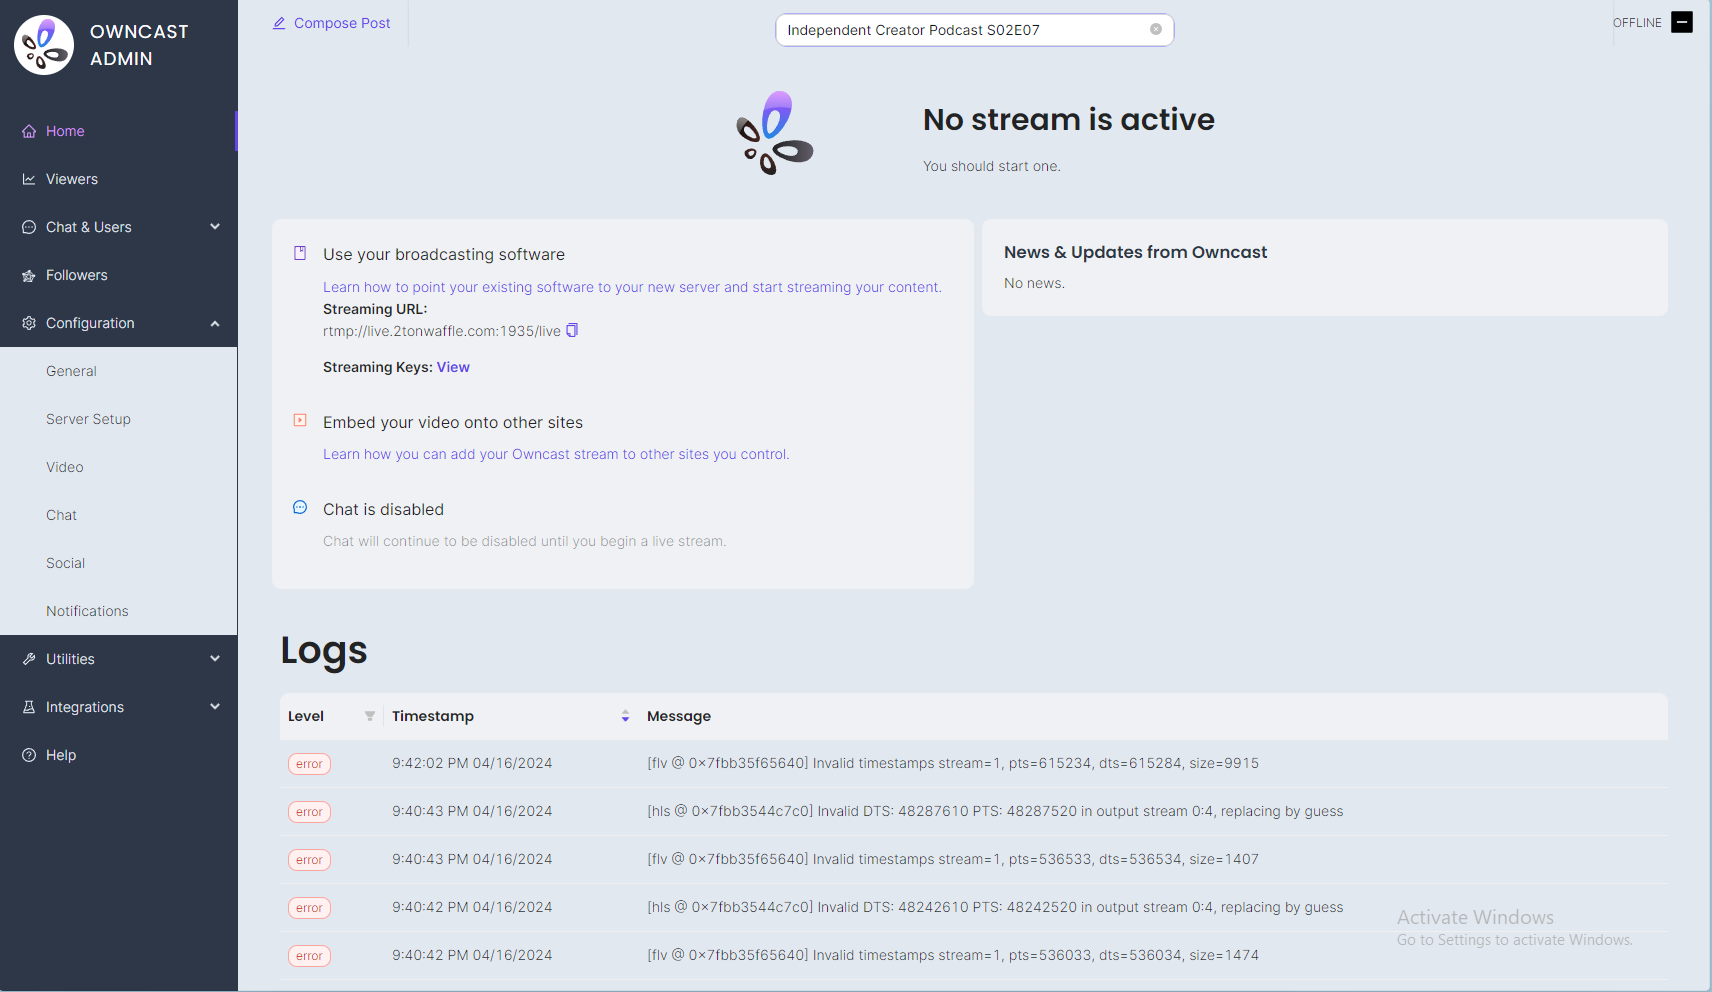
Task: Open Help from the sidebar
Action: pyautogui.click(x=60, y=754)
